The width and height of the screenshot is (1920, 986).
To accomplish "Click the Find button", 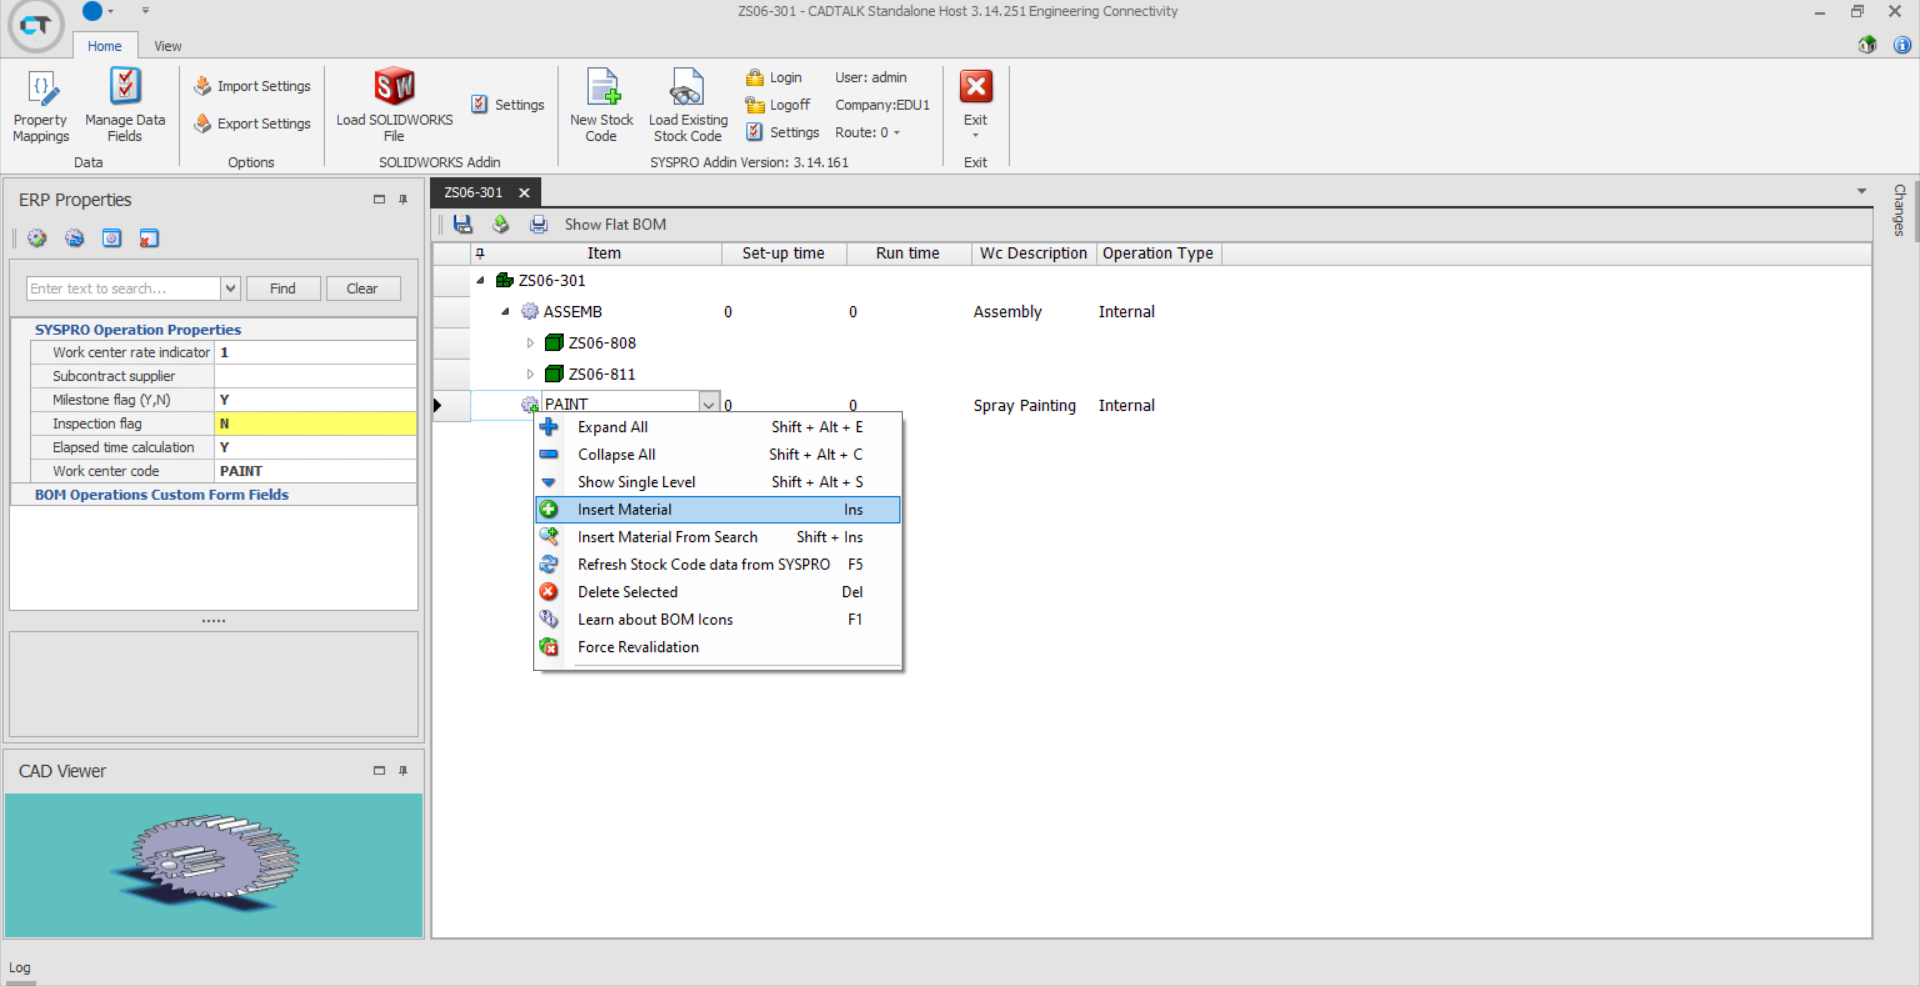I will pyautogui.click(x=283, y=288).
